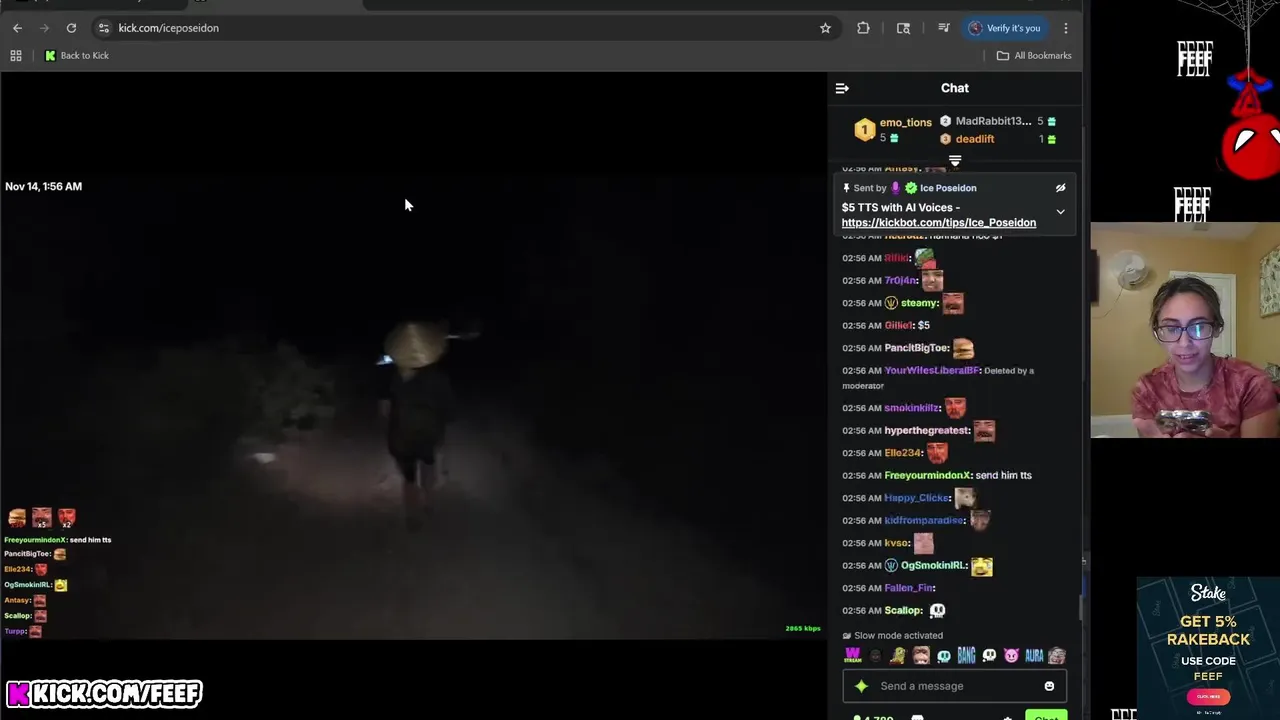Viewport: 1280px width, 720px height.
Task: Open Chrome's three-dot menu
Action: [x=1066, y=28]
